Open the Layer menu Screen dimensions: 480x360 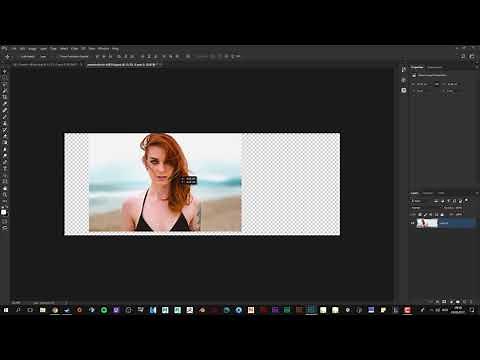[x=43, y=49]
